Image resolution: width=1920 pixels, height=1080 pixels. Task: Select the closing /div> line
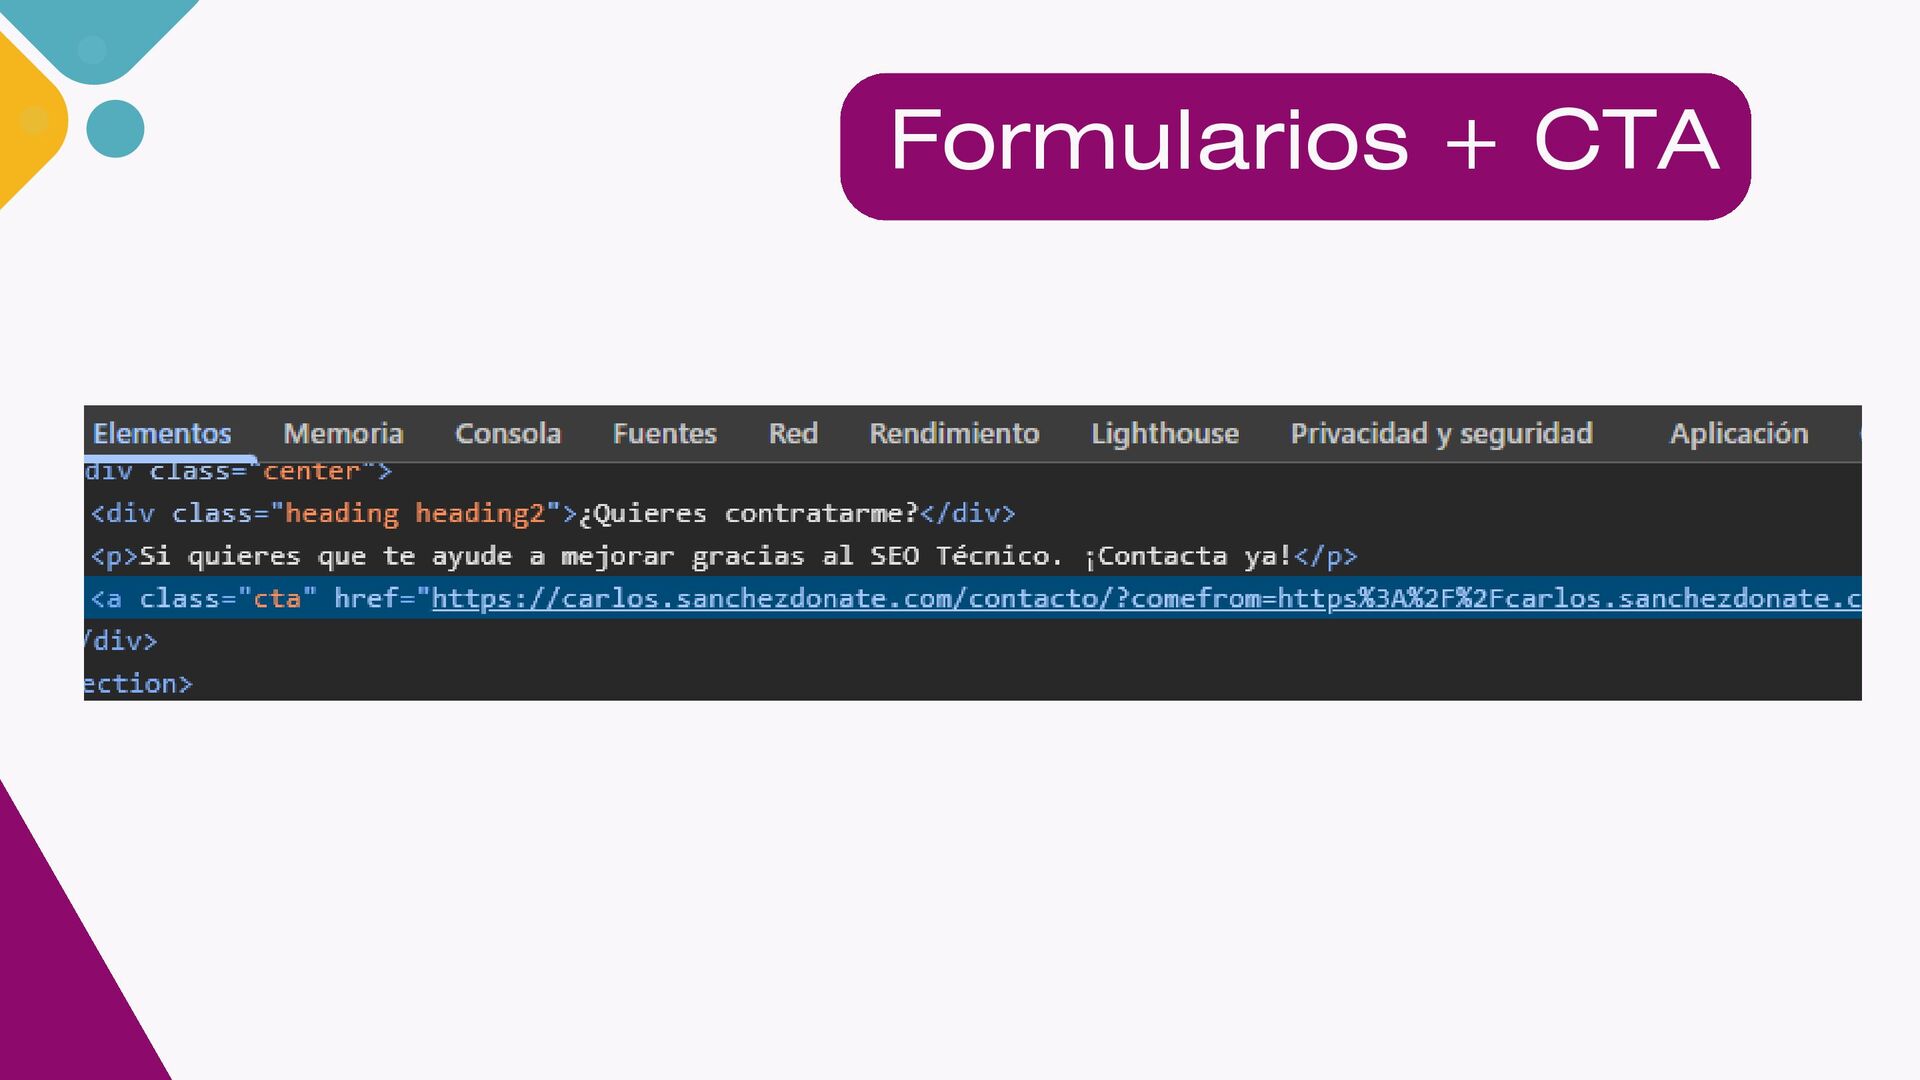pyautogui.click(x=121, y=641)
